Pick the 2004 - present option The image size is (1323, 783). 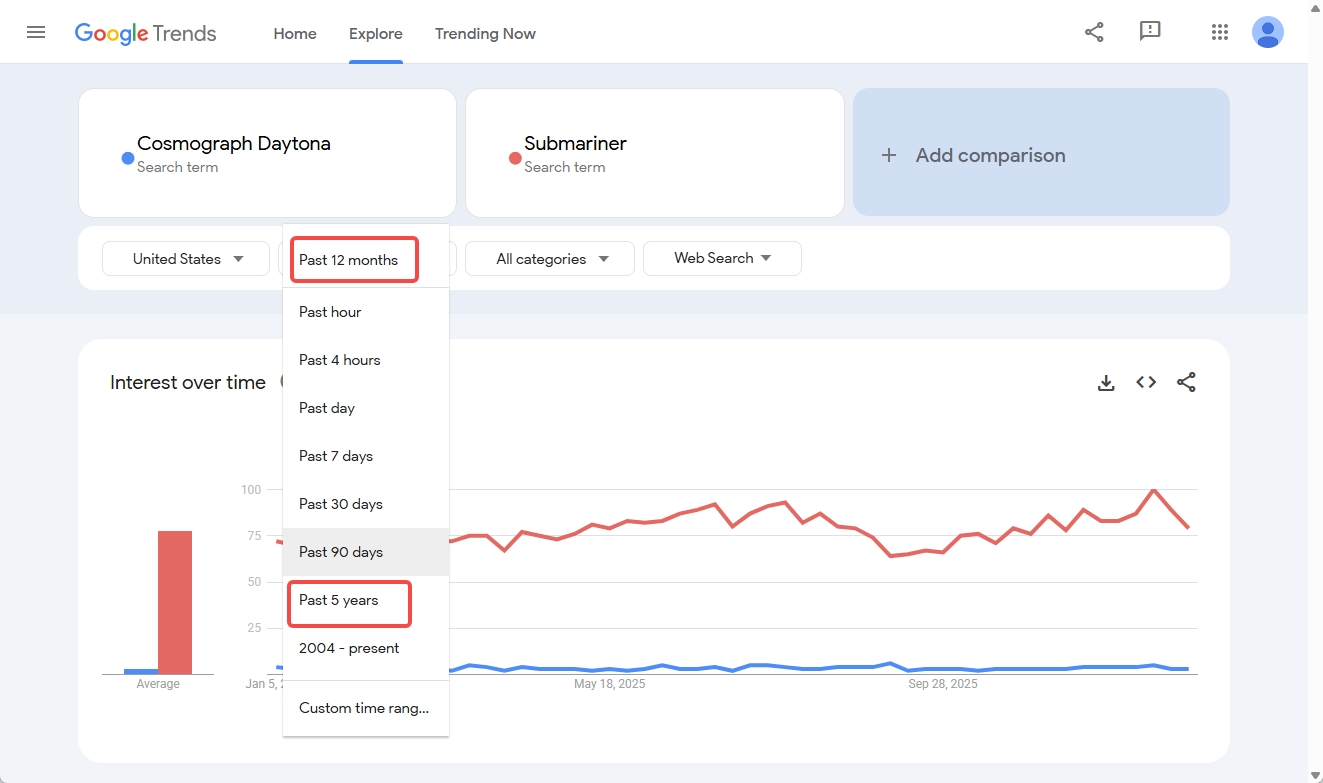click(x=349, y=648)
